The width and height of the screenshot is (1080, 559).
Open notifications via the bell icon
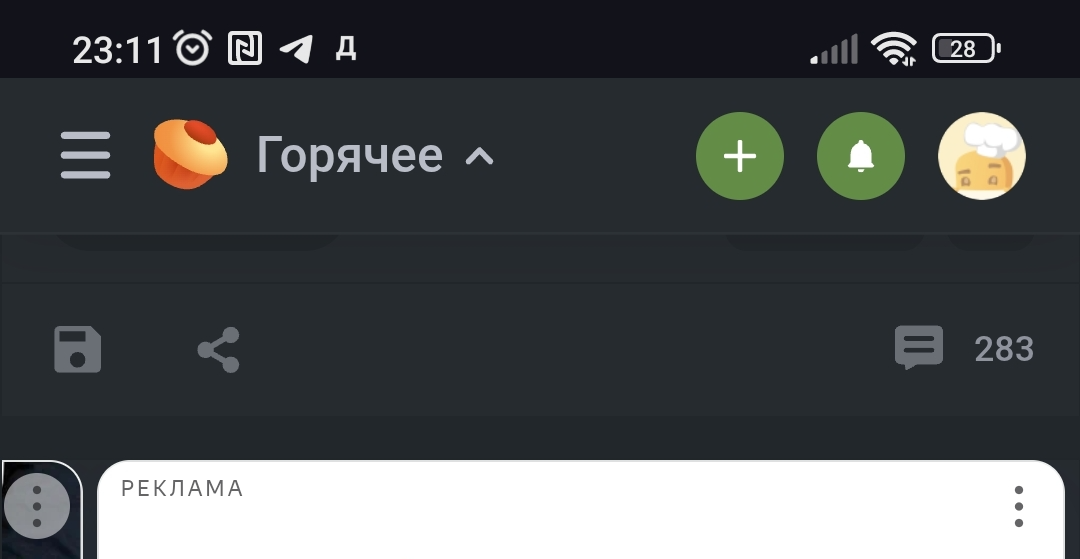(x=861, y=156)
